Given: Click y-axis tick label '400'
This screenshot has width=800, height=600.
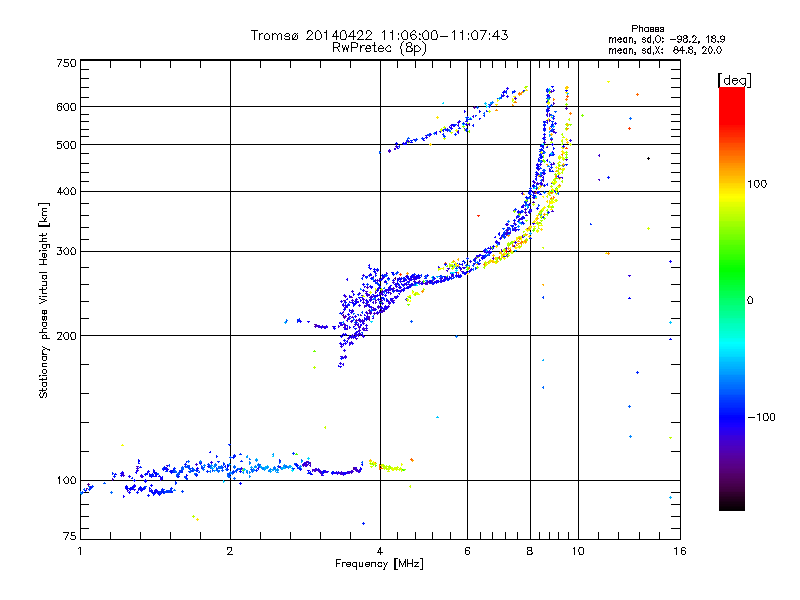Looking at the screenshot, I should coord(66,191).
